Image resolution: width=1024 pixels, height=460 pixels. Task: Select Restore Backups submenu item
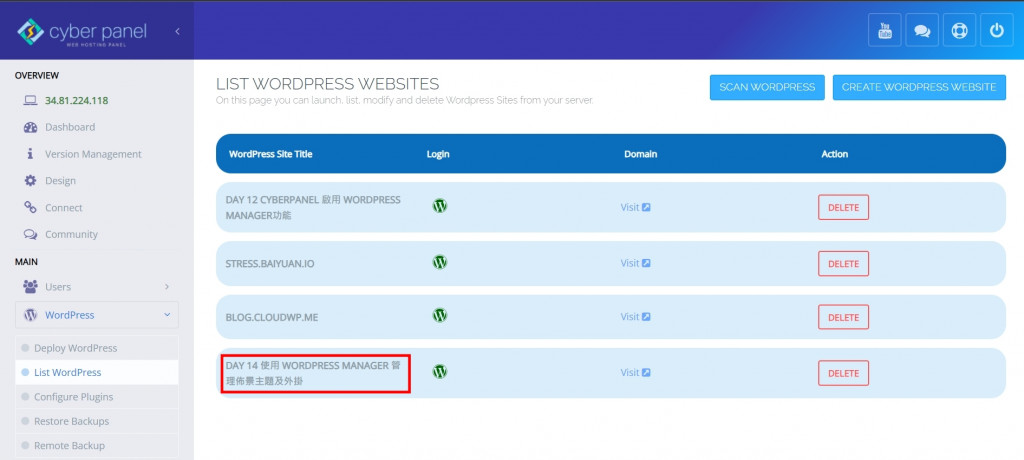tap(97, 421)
